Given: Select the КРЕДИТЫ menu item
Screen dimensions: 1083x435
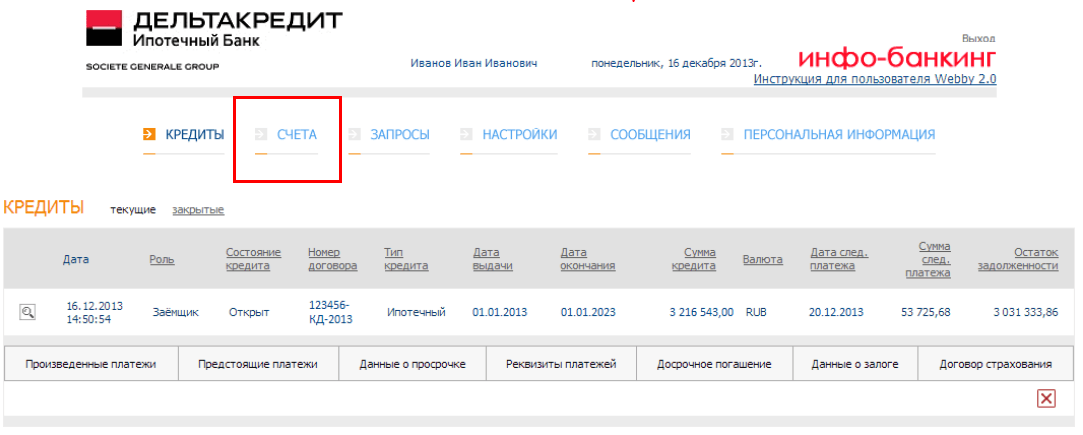Looking at the screenshot, I should [195, 135].
